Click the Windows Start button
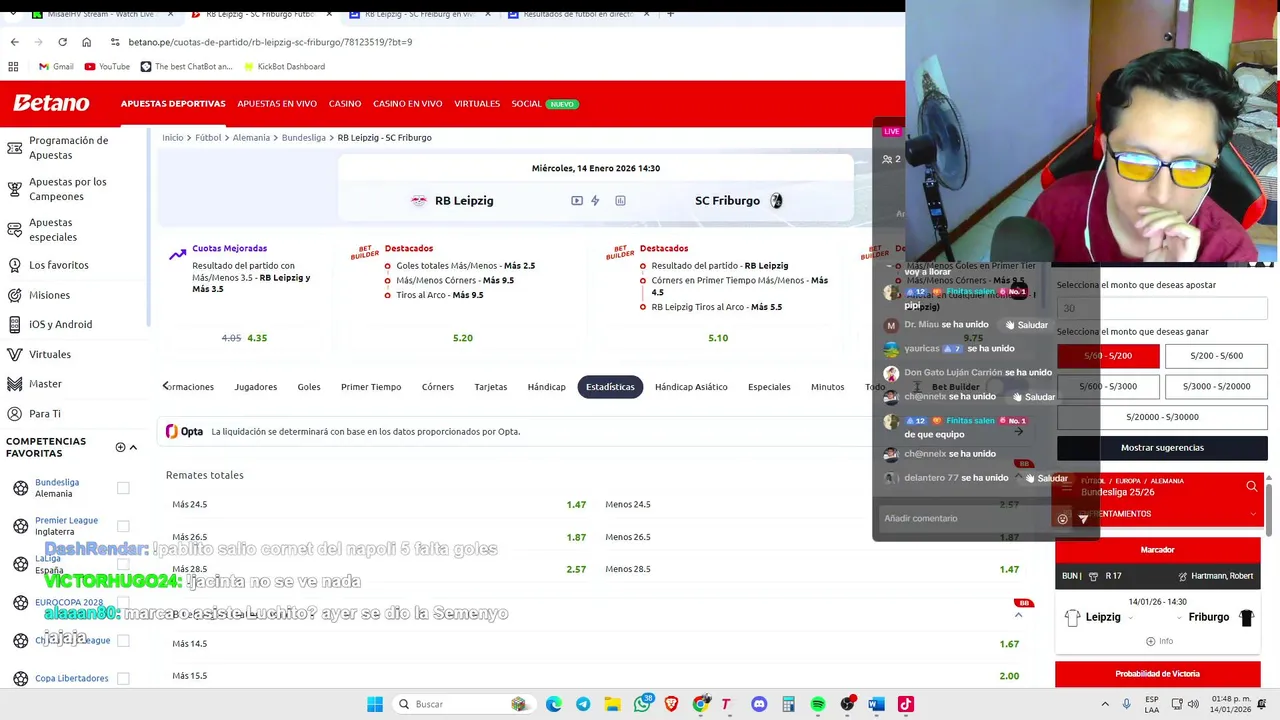 (x=375, y=704)
